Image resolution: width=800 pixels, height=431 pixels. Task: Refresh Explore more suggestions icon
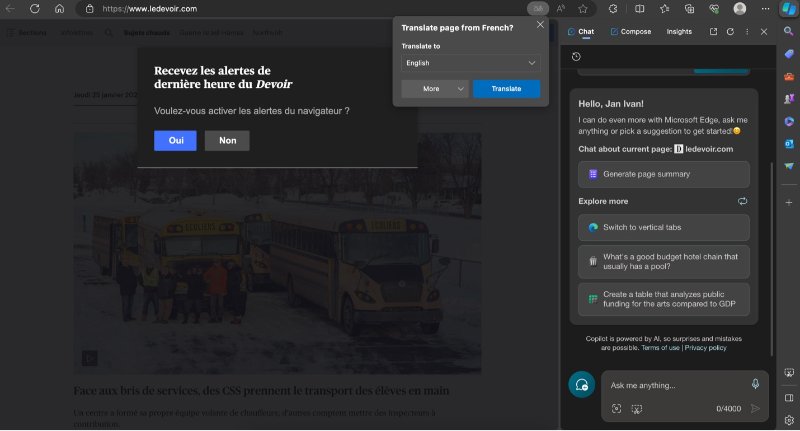(x=742, y=201)
